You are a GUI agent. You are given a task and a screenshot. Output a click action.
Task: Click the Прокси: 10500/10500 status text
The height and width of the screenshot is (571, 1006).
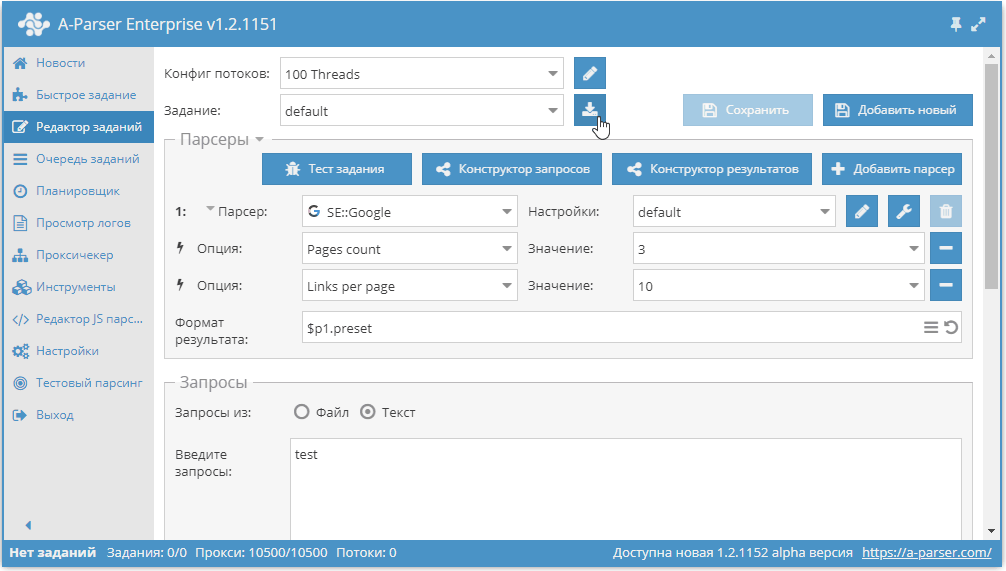click(x=261, y=552)
